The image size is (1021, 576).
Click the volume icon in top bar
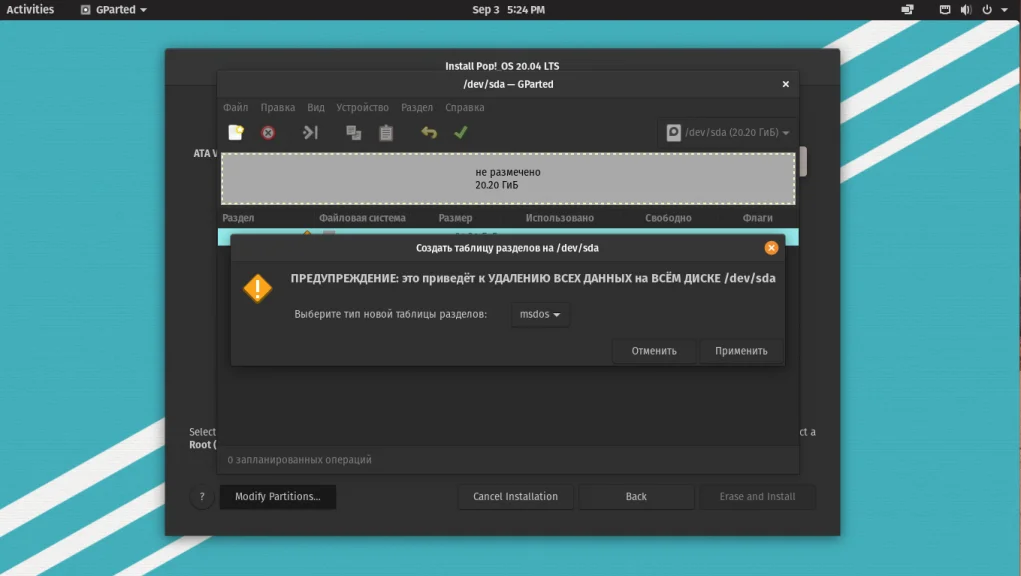pyautogui.click(x=966, y=10)
